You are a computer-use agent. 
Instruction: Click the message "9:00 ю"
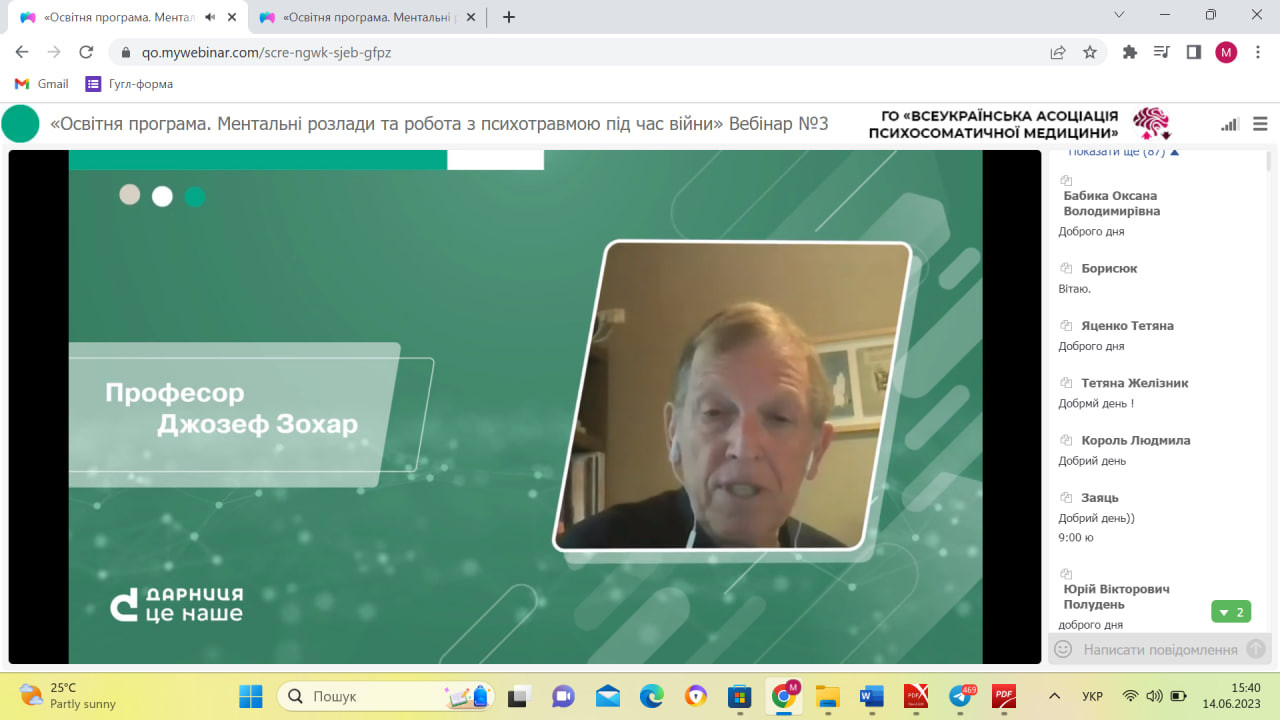[x=1076, y=537]
